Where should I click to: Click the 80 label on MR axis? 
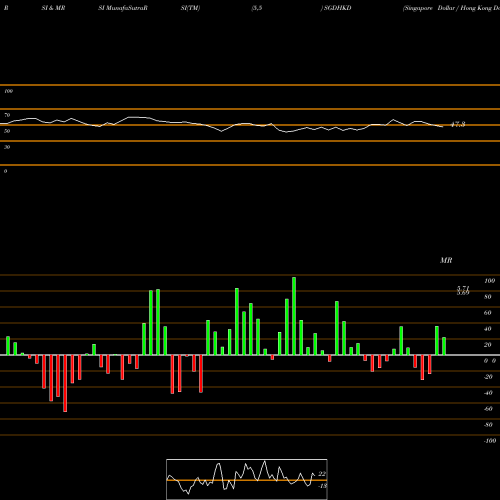tap(488, 297)
